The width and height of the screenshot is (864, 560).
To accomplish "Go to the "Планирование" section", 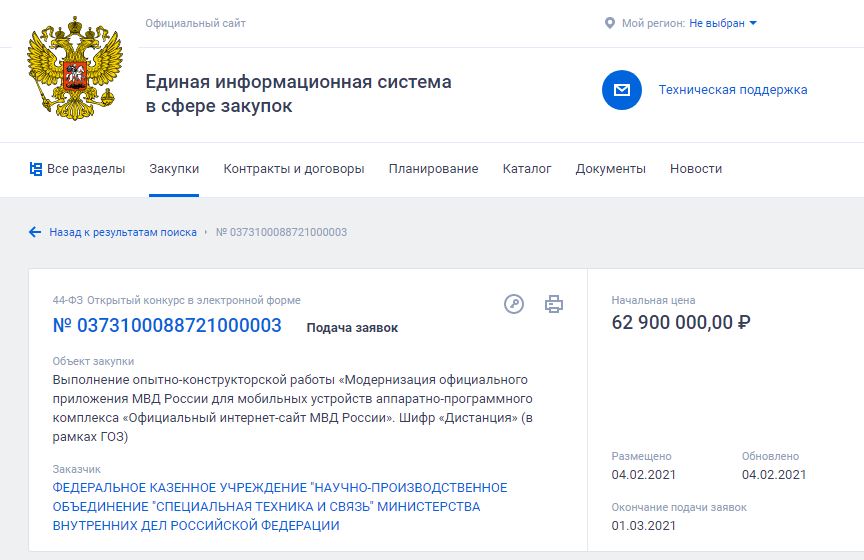I will click(x=433, y=168).
